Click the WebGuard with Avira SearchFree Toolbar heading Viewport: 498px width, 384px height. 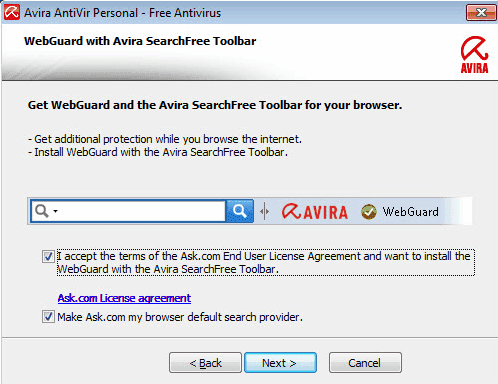(140, 41)
